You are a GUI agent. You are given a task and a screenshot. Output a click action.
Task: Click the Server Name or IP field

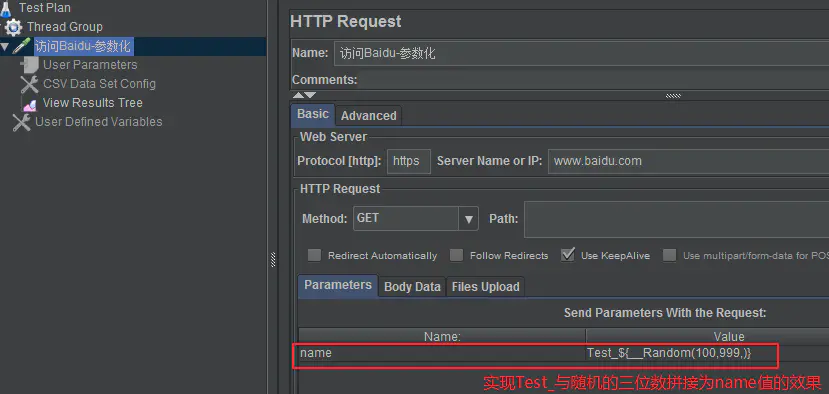[x=688, y=161]
